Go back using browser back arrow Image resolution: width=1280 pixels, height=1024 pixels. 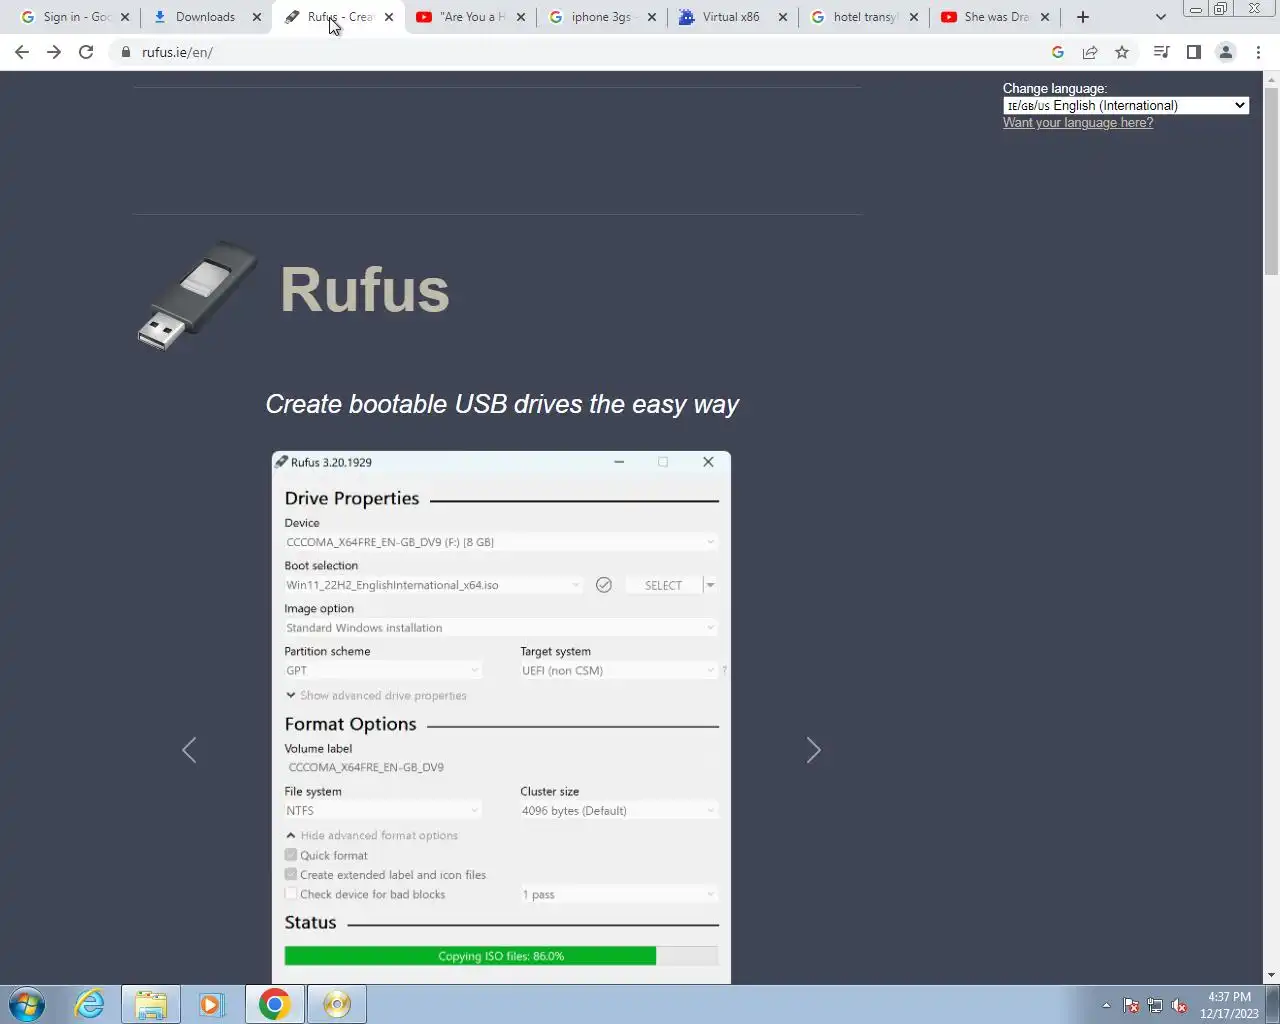[x=22, y=52]
